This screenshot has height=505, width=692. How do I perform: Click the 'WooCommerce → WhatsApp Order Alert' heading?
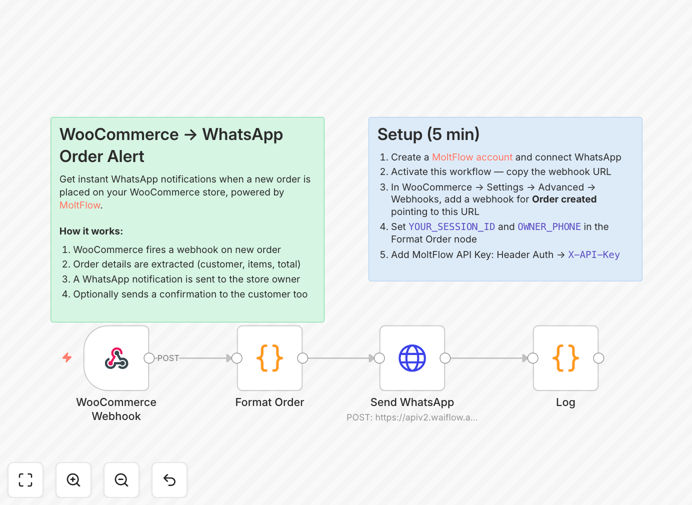171,145
